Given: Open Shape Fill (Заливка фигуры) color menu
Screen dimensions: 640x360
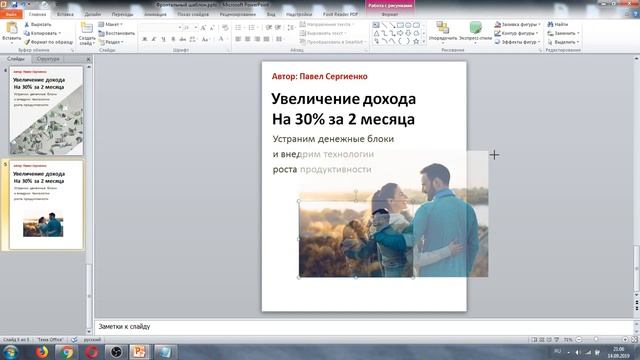Looking at the screenshot, I should [x=518, y=24].
